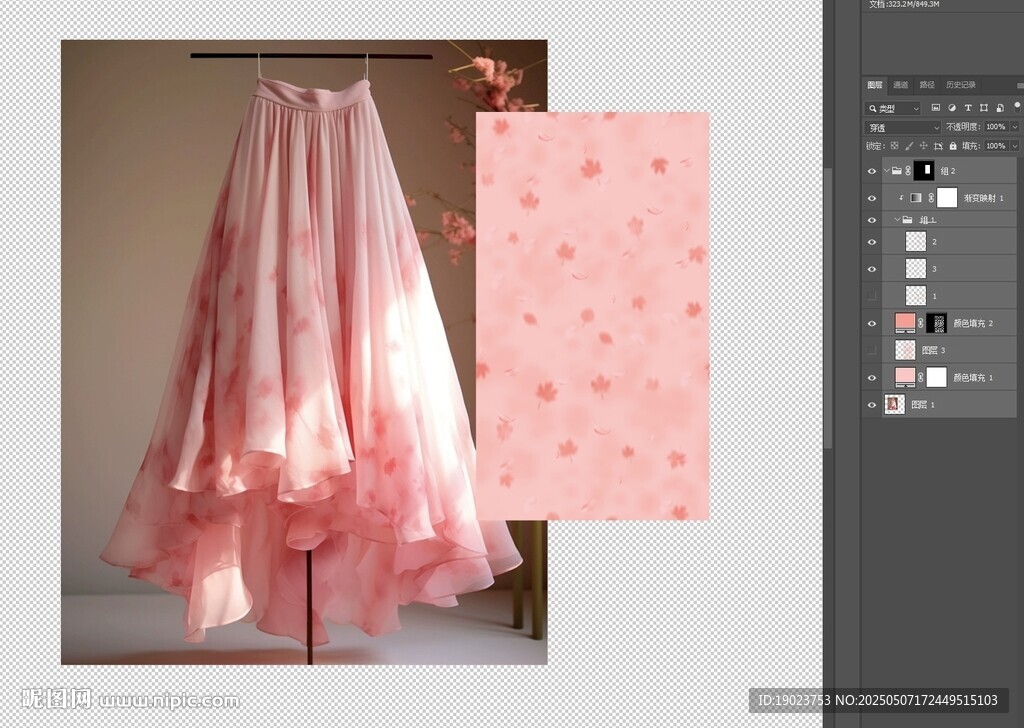Hide the 颜色填充 1 layer

pos(872,377)
